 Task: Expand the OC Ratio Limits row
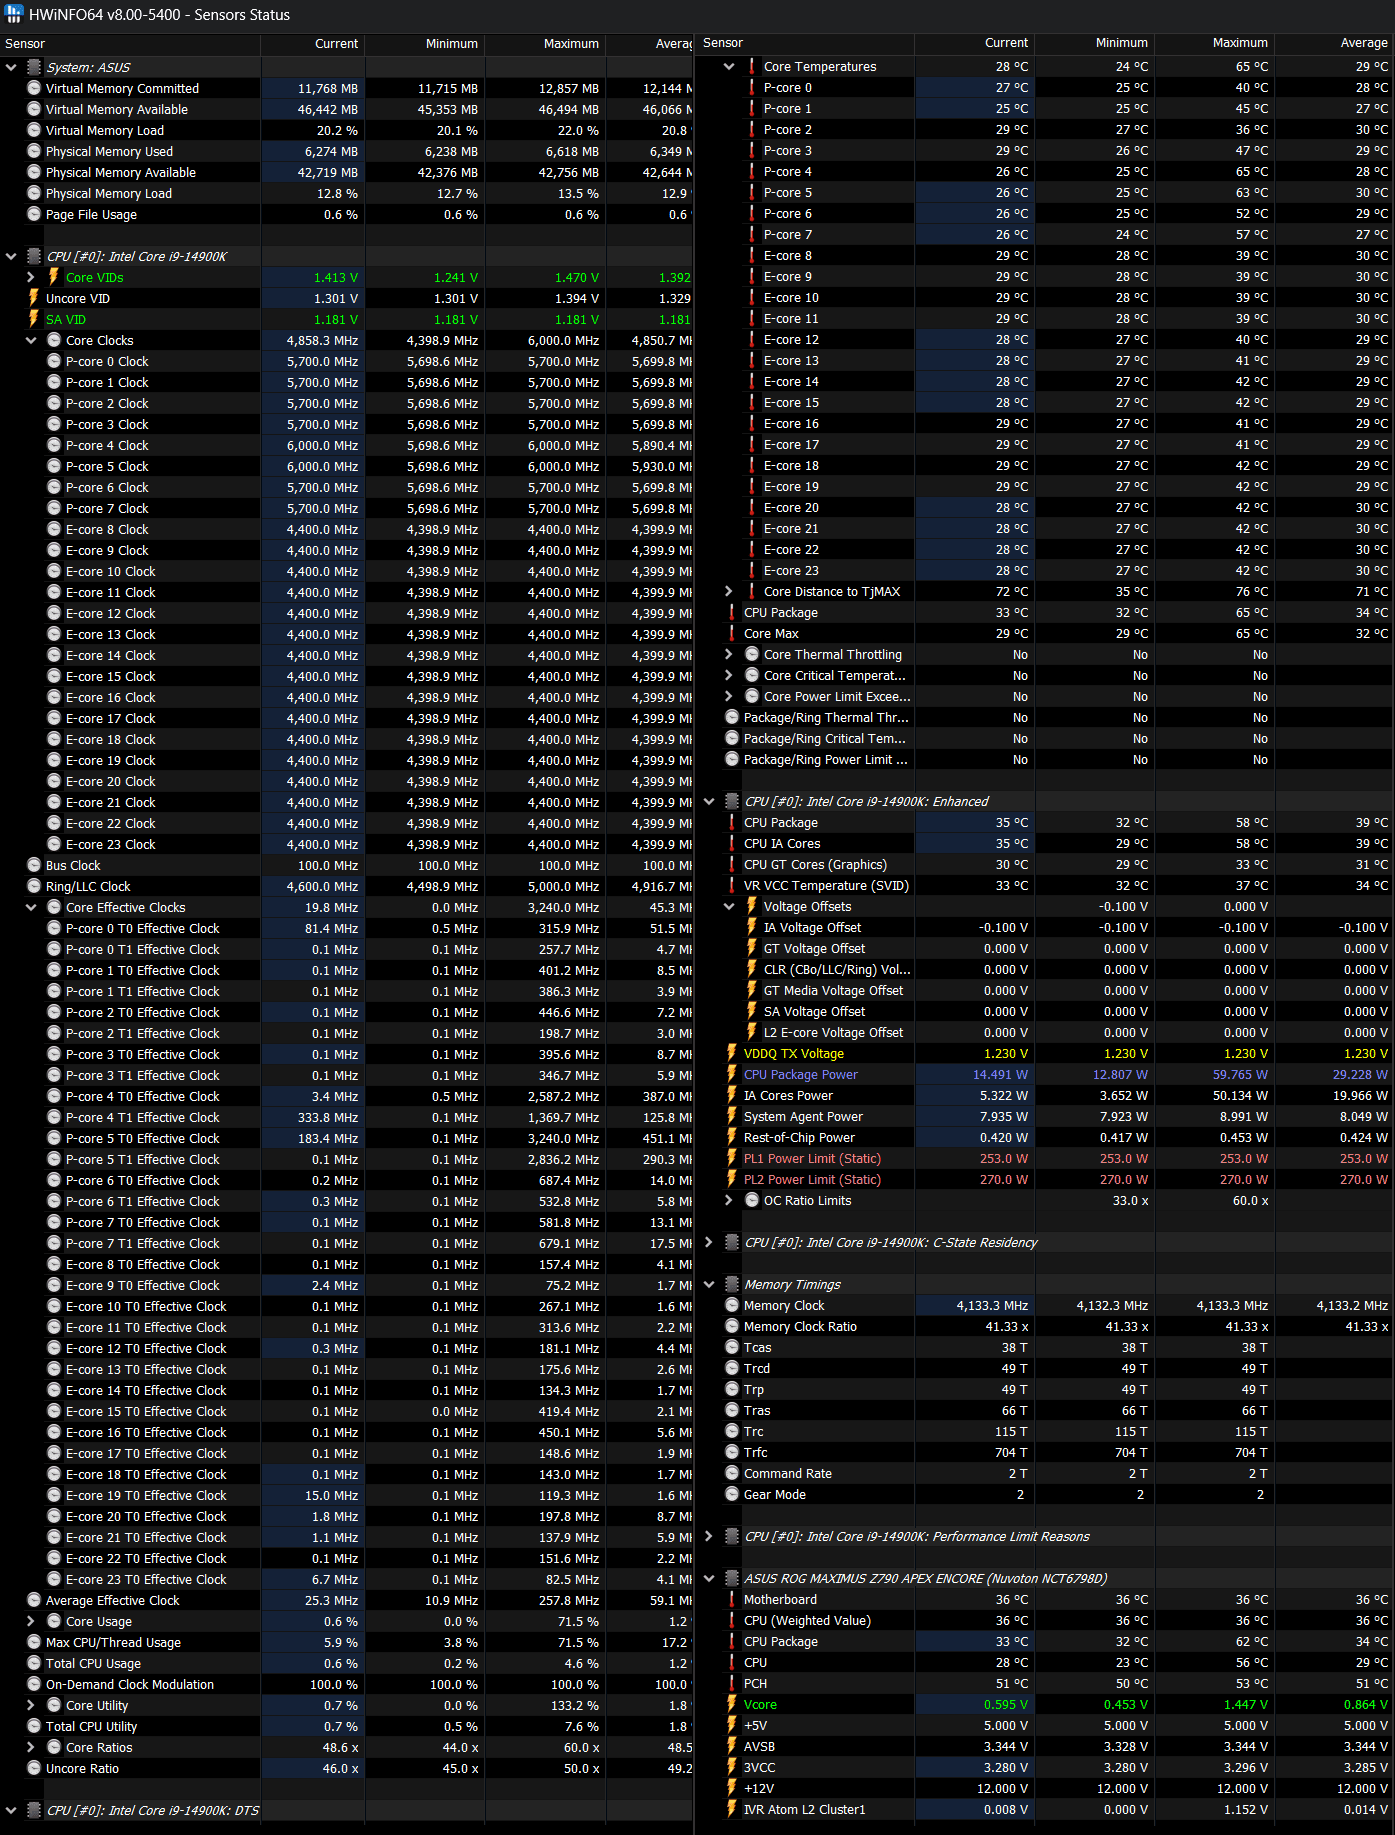(729, 1200)
